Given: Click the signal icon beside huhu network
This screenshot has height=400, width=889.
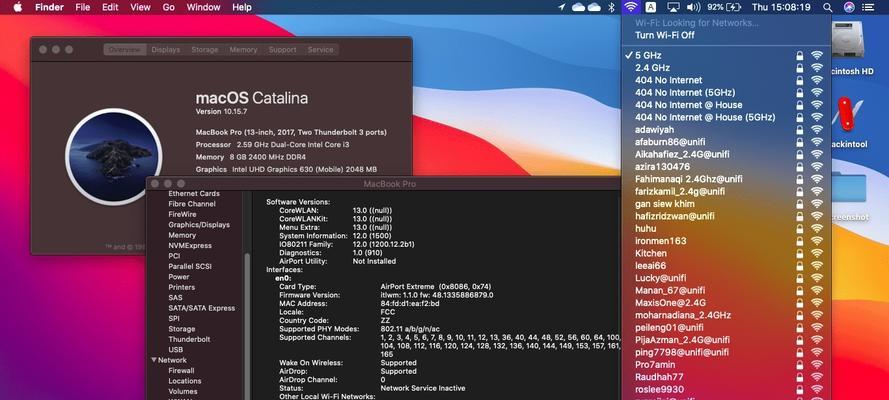Looking at the screenshot, I should click(x=816, y=228).
